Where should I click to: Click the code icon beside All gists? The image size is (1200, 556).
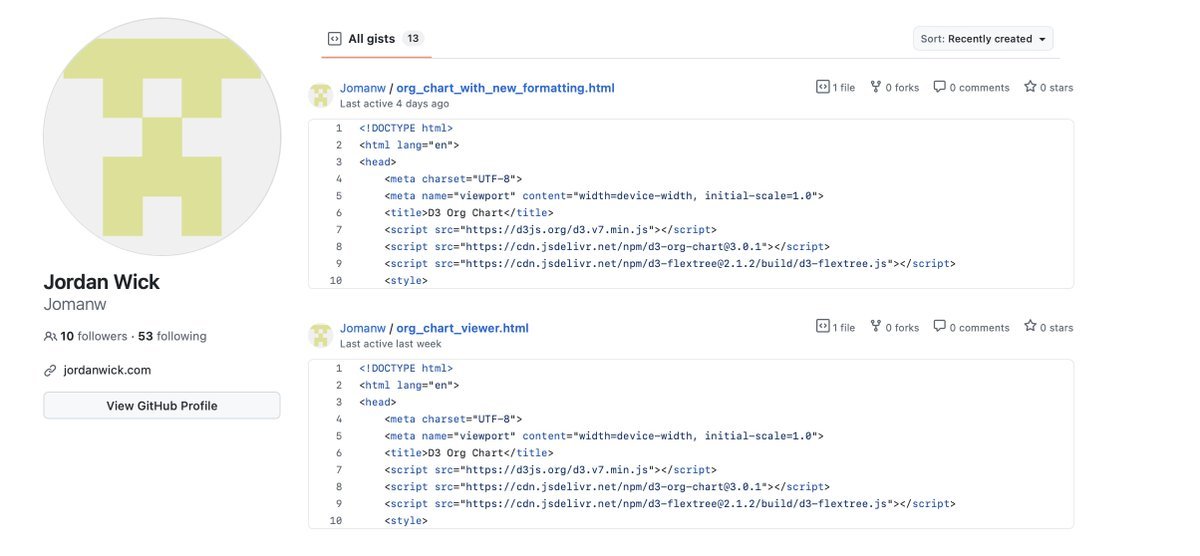(x=335, y=39)
